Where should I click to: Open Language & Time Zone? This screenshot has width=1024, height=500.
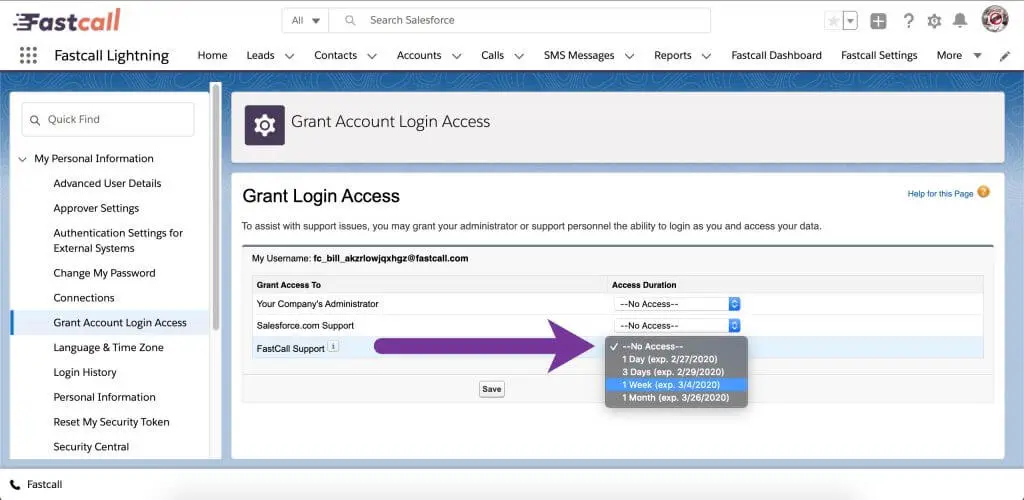pos(108,347)
